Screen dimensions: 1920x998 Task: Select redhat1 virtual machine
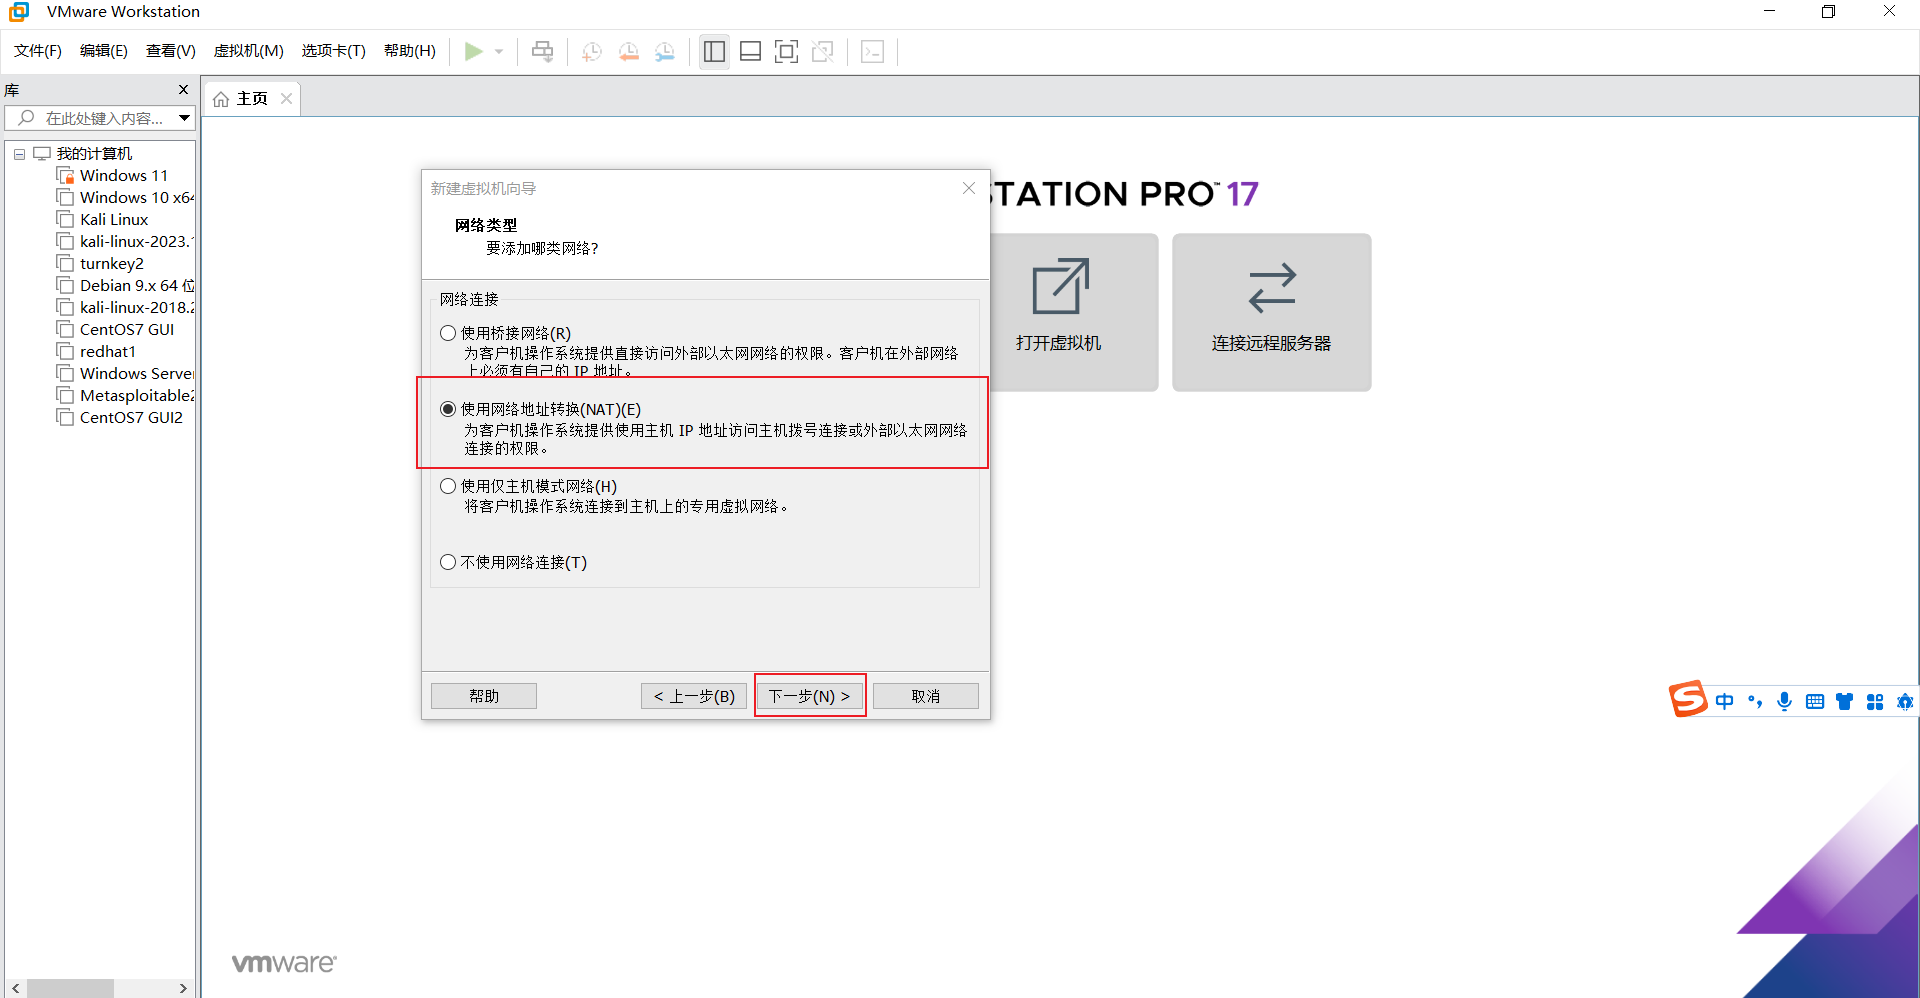click(x=108, y=352)
